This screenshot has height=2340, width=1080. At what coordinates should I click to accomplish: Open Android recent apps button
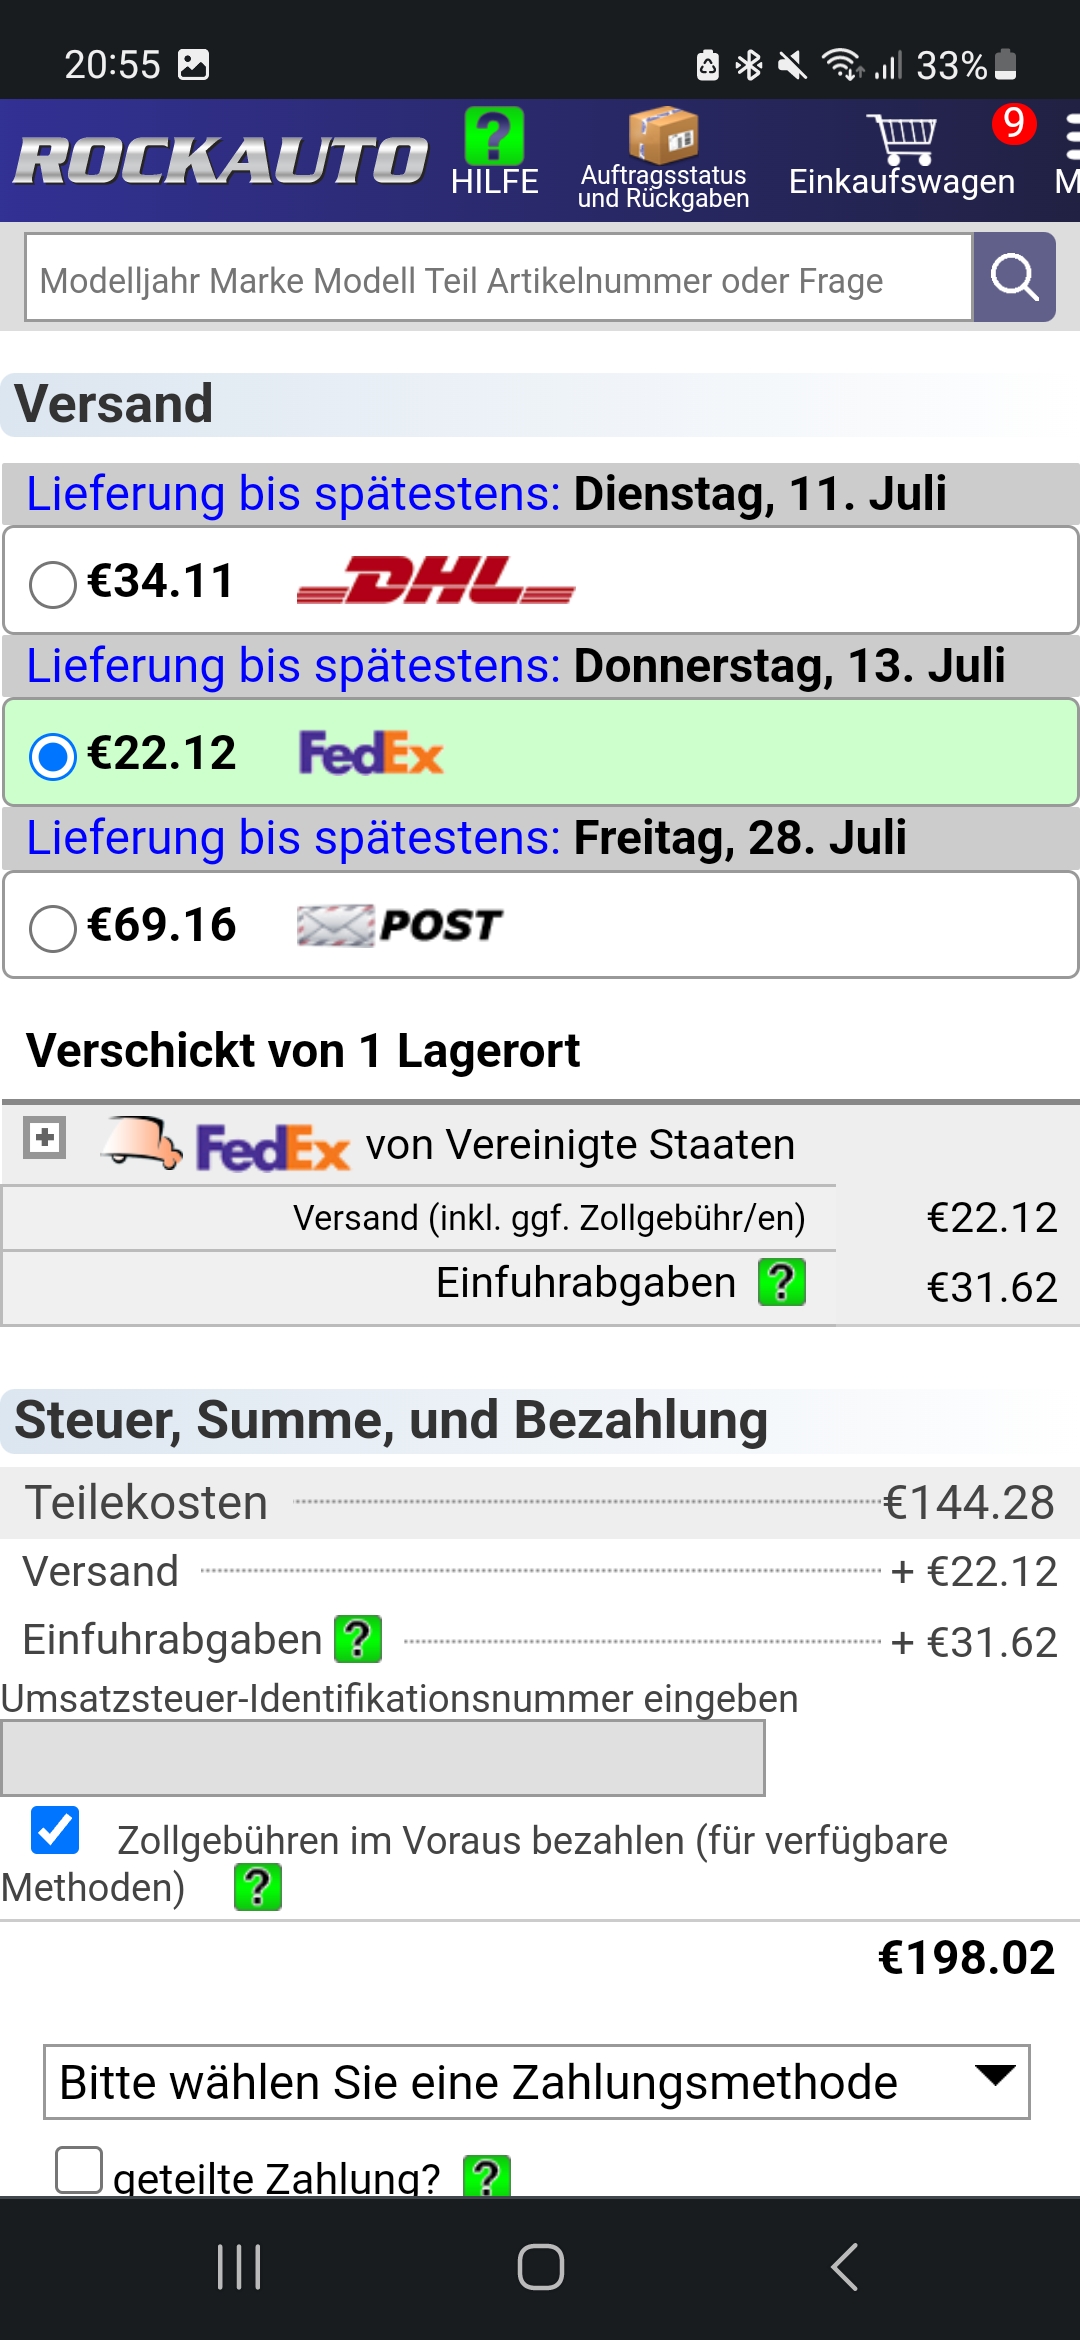pos(239,2266)
